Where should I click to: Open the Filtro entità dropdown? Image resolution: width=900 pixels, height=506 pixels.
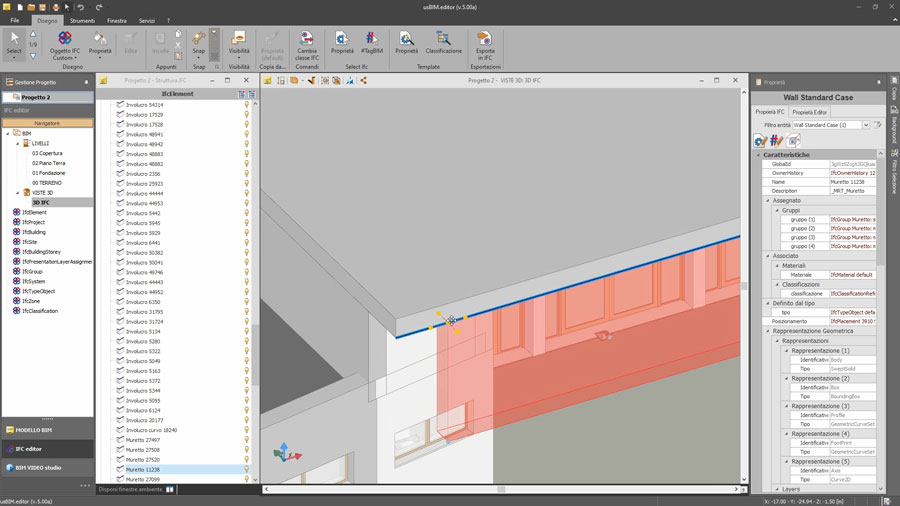(x=866, y=125)
